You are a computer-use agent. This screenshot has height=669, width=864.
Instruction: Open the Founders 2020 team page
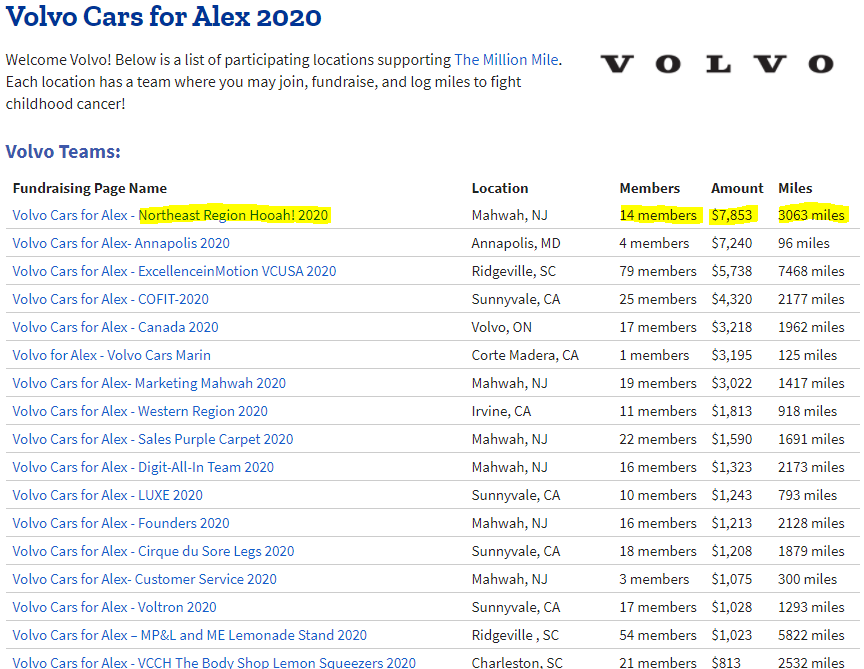tap(121, 523)
